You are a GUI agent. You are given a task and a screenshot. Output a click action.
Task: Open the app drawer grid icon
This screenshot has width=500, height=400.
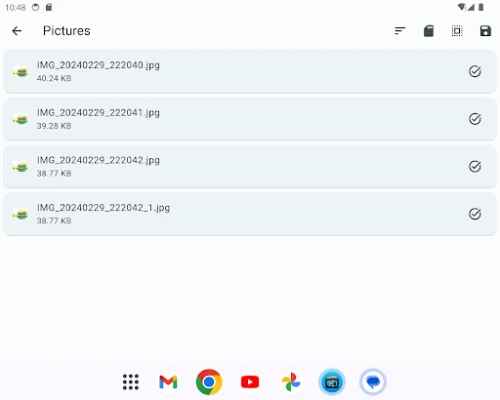[x=131, y=382]
